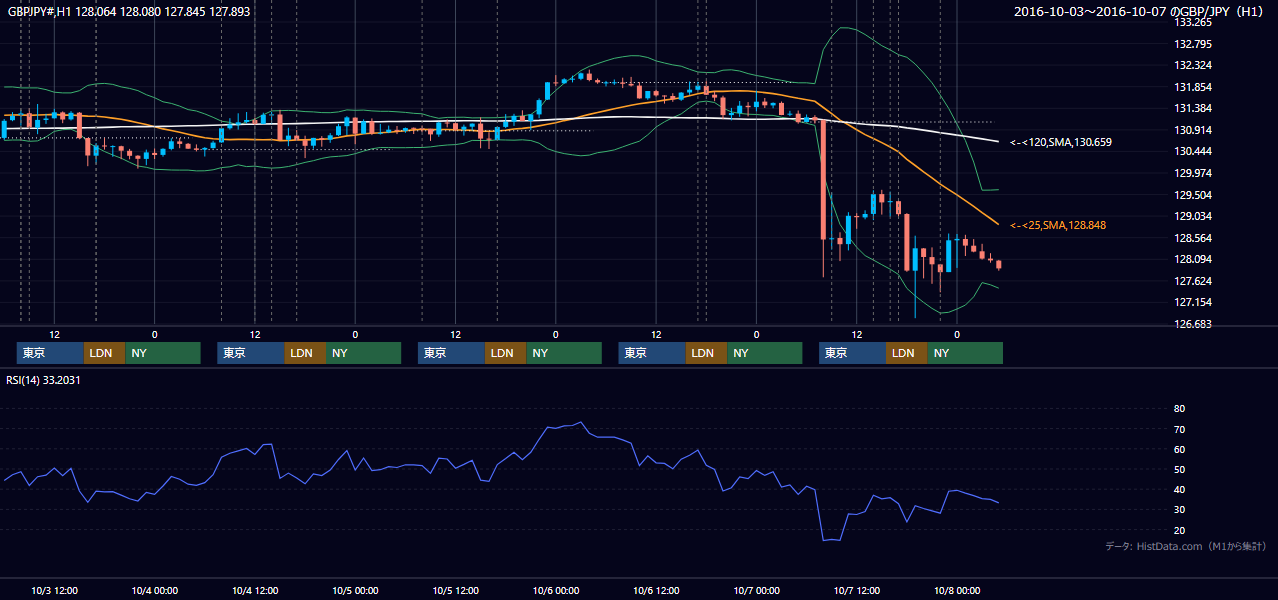
Task: Click the 133.265 price axis label
Action: click(x=1193, y=22)
